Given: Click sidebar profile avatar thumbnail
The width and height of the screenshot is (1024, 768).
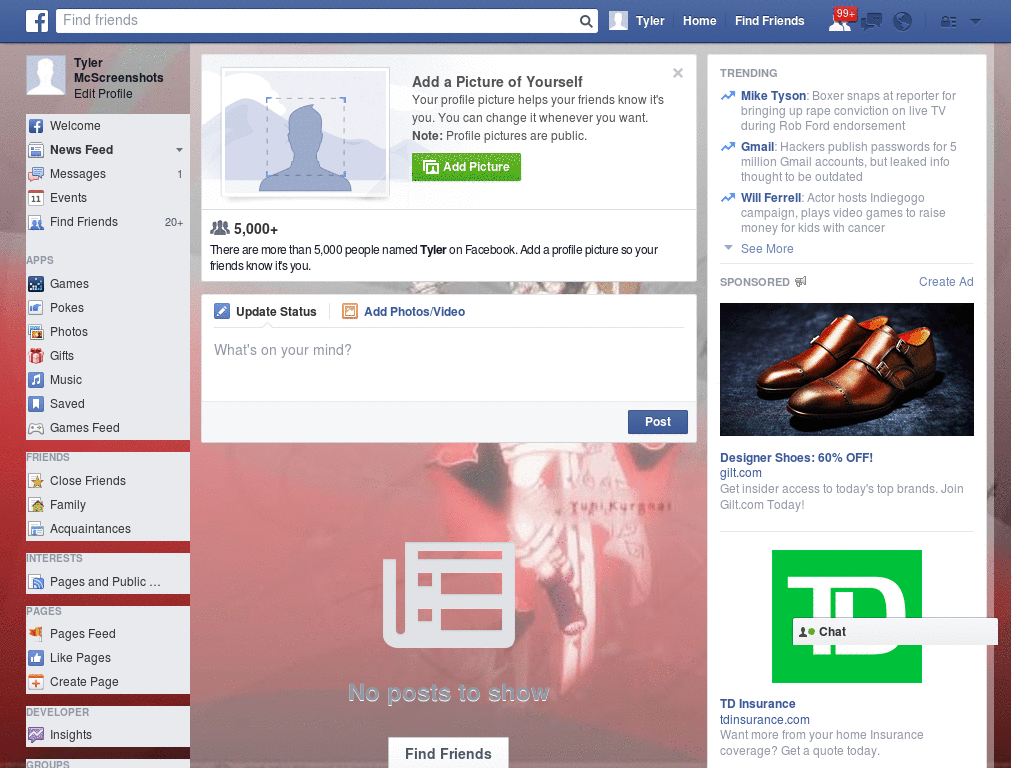Looking at the screenshot, I should [x=46, y=75].
